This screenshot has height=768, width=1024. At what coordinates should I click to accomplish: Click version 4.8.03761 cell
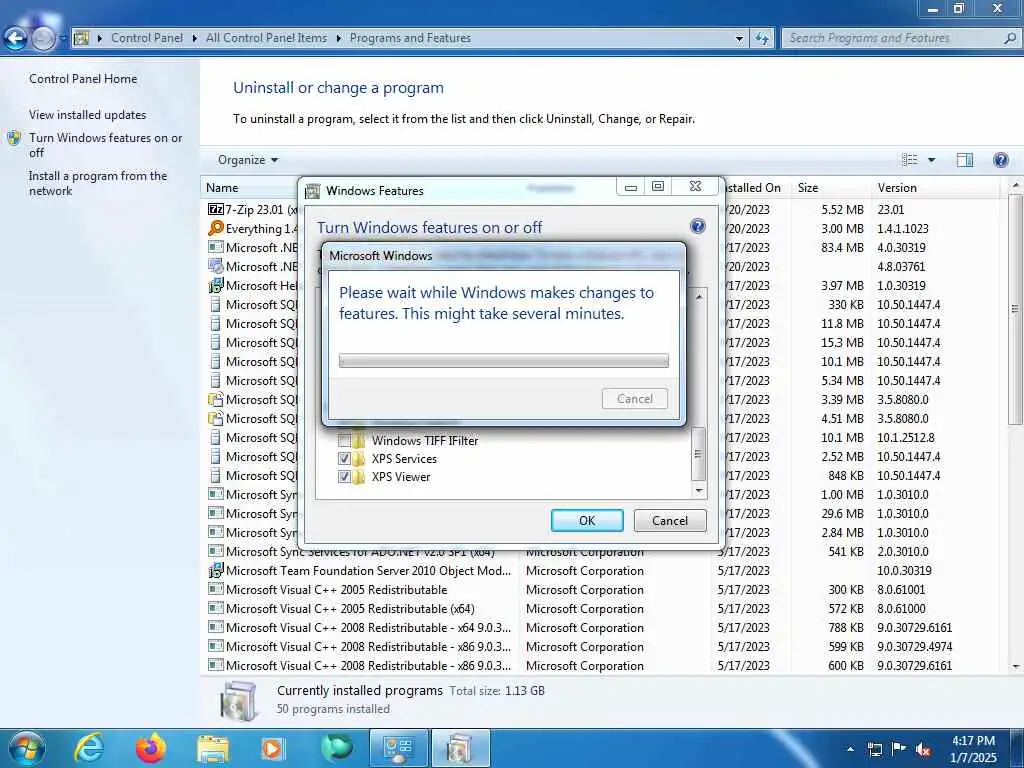click(901, 266)
